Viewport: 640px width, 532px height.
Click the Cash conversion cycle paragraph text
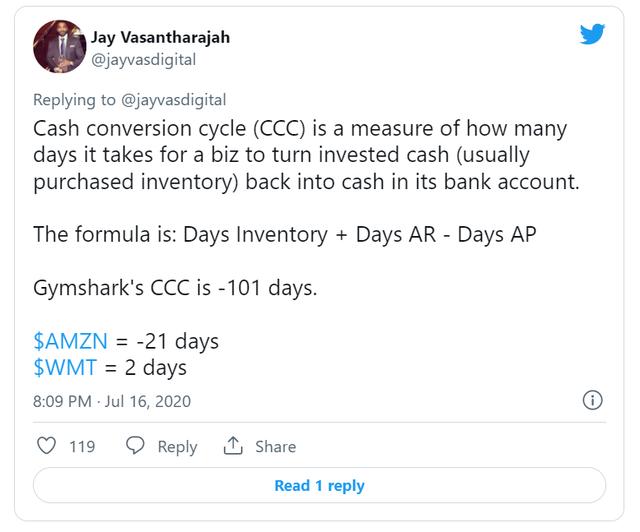(300, 156)
